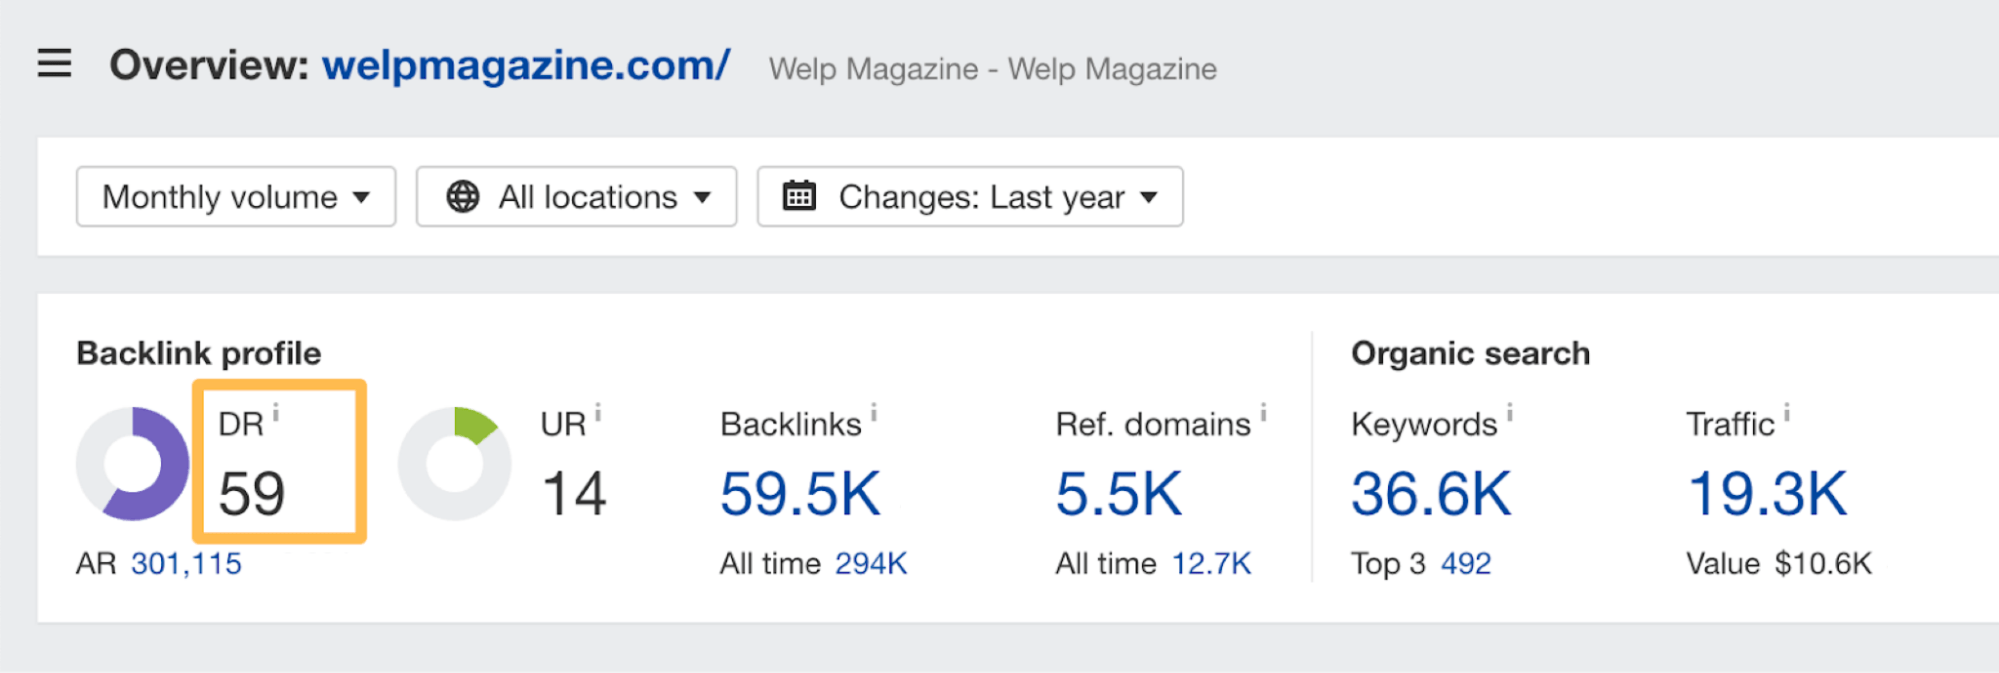The width and height of the screenshot is (1999, 673).
Task: Open the Changes: Last year dropdown
Action: tap(969, 197)
